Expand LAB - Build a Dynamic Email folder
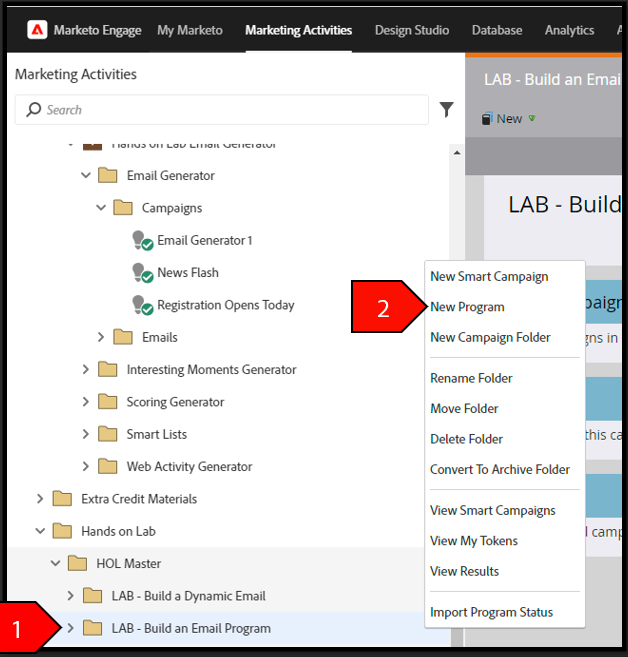This screenshot has height=657, width=628. pyautogui.click(x=70, y=596)
